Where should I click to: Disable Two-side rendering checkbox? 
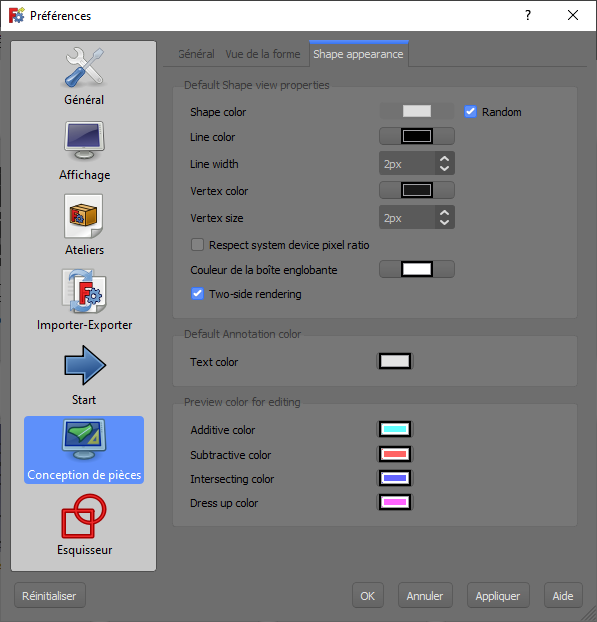197,294
